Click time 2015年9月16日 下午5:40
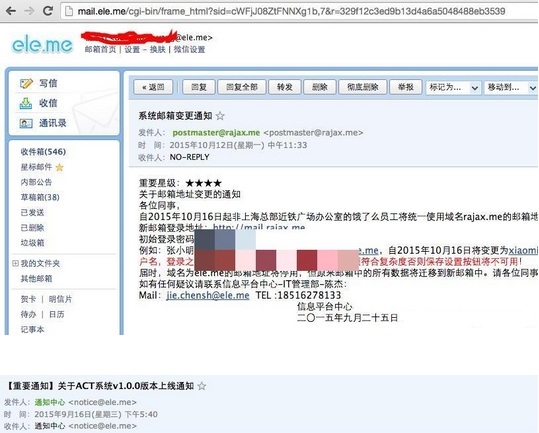539x433 pixels. click(96, 414)
